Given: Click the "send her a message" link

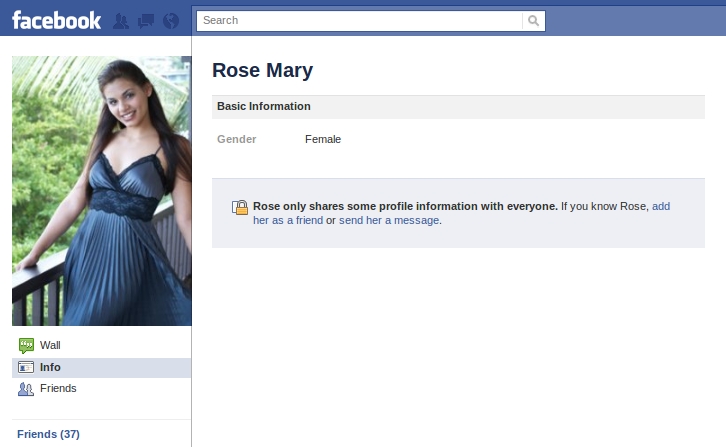Looking at the screenshot, I should coord(389,220).
